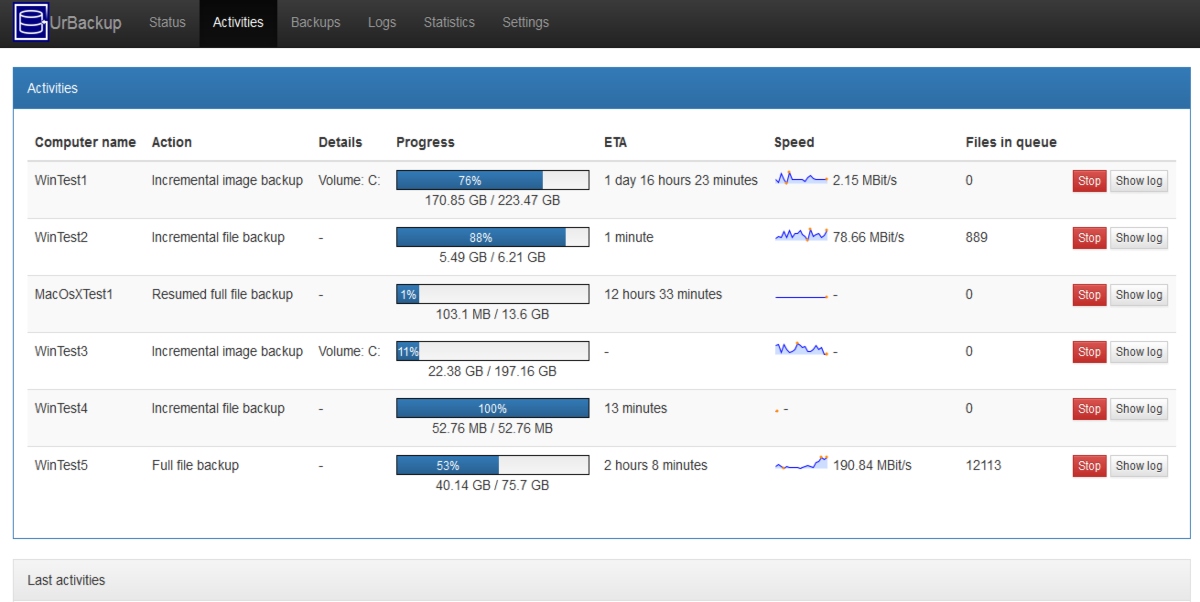Click the Speed column header
Image resolution: width=1200 pixels, height=602 pixels.
click(794, 142)
